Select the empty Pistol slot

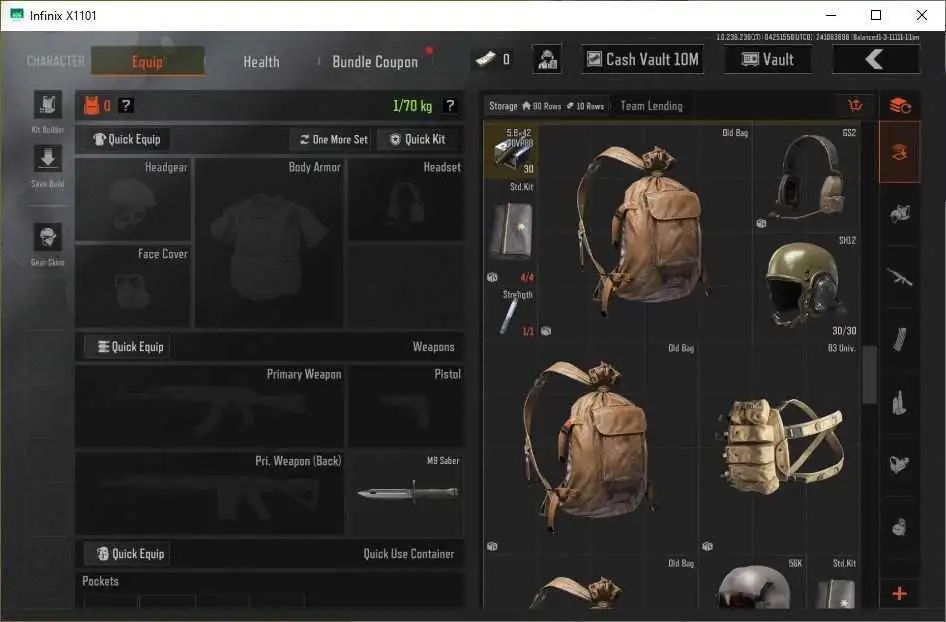[x=406, y=407]
